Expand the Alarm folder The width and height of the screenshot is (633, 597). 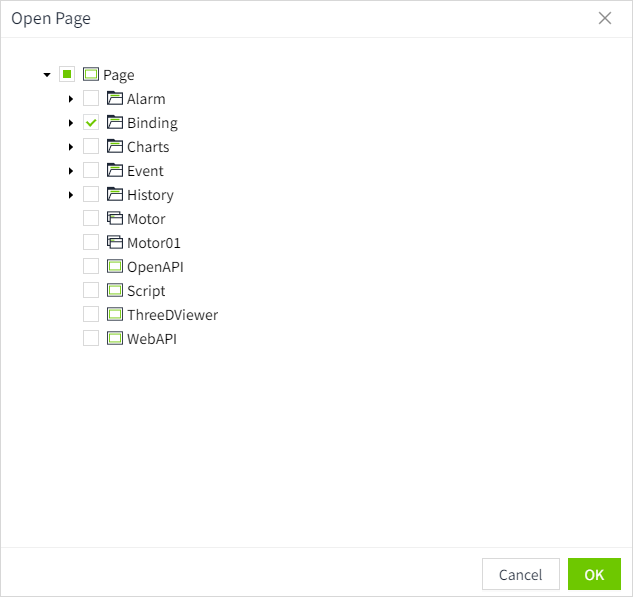pos(70,99)
